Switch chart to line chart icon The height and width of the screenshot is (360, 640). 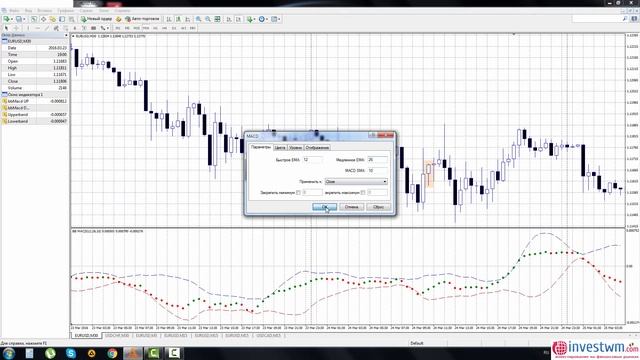point(188,19)
